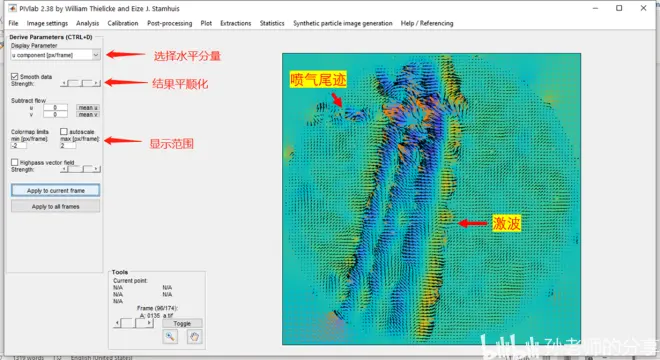Click the Toggle button
Screen dimensions: 660x360
182,323
